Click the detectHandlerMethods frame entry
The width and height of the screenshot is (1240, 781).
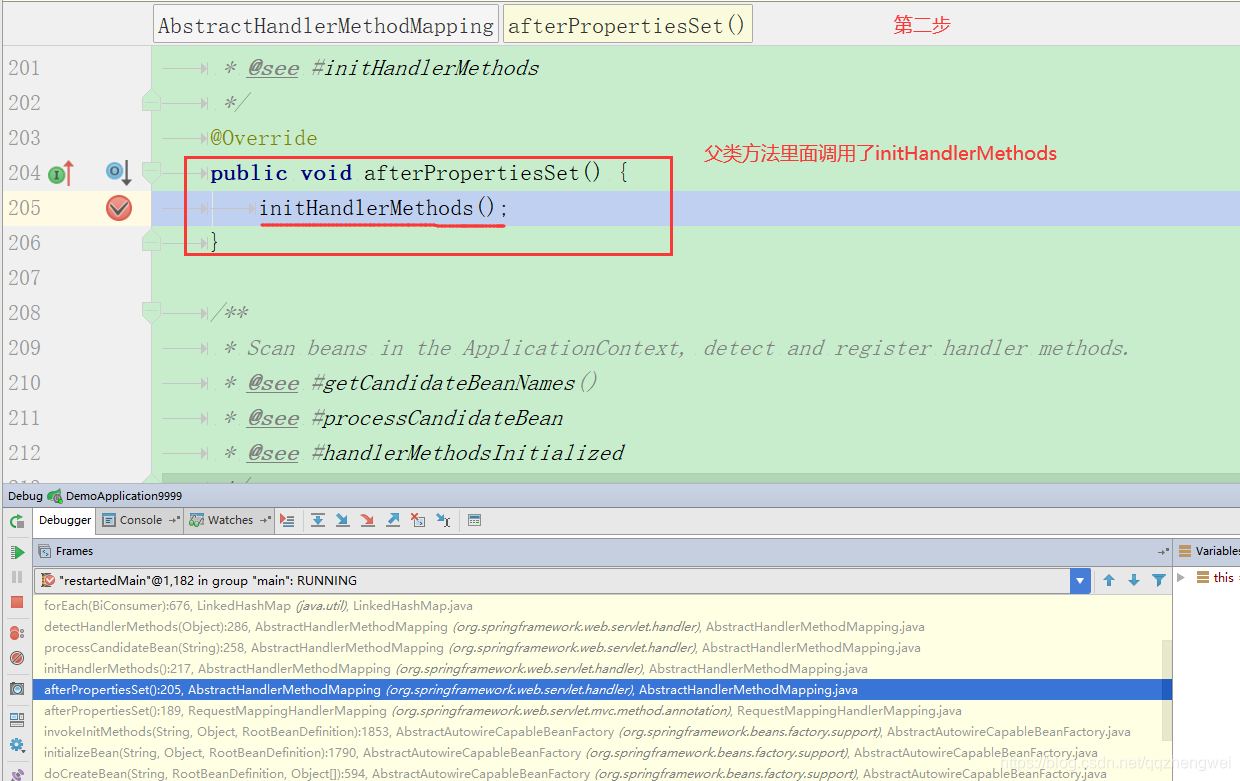200,625
